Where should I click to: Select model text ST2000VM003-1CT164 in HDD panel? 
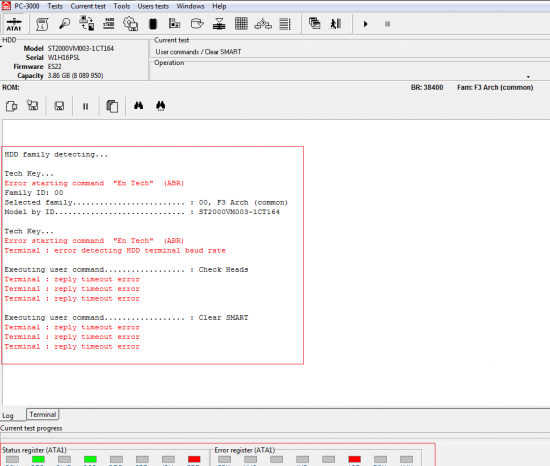(x=81, y=48)
